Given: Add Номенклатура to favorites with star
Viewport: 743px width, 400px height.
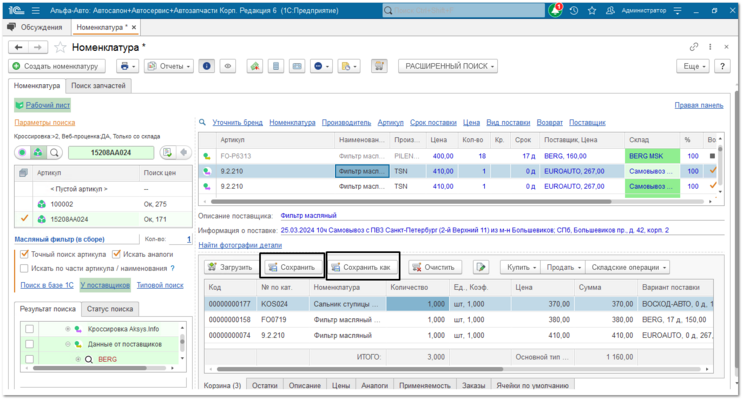Looking at the screenshot, I should 60,47.
